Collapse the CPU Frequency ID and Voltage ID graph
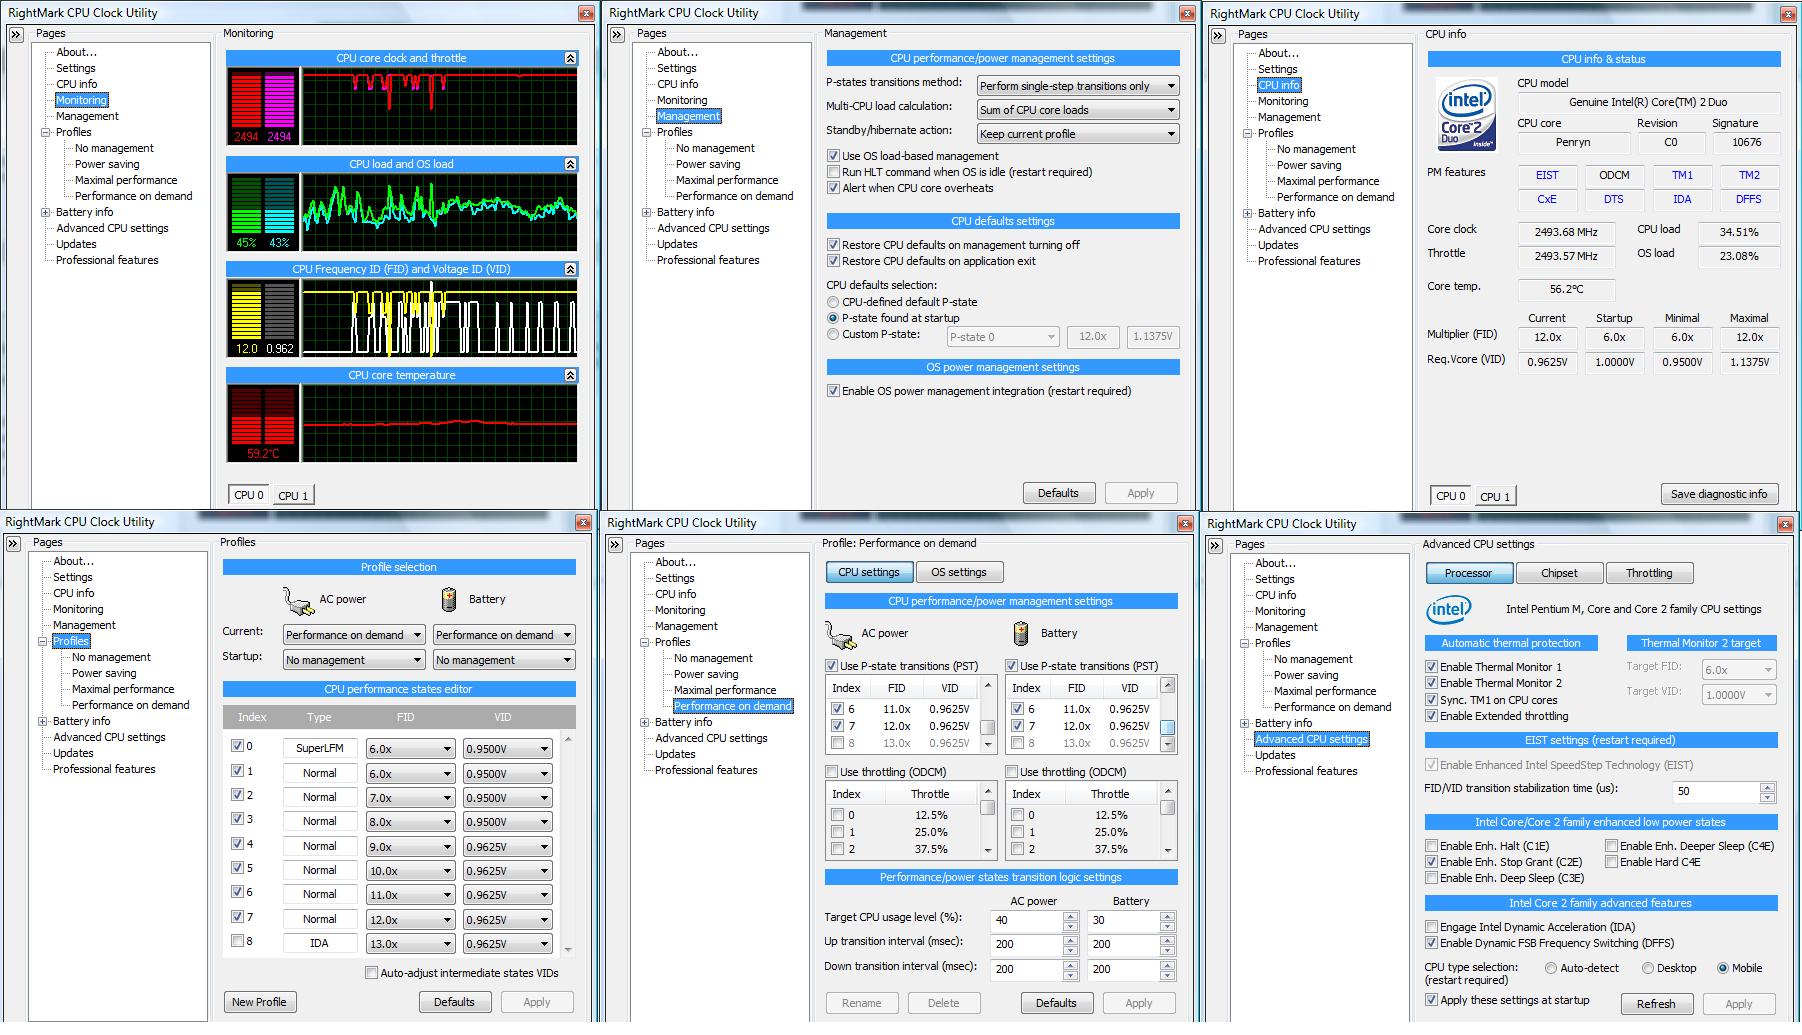This screenshot has width=1802, height=1035. (570, 269)
